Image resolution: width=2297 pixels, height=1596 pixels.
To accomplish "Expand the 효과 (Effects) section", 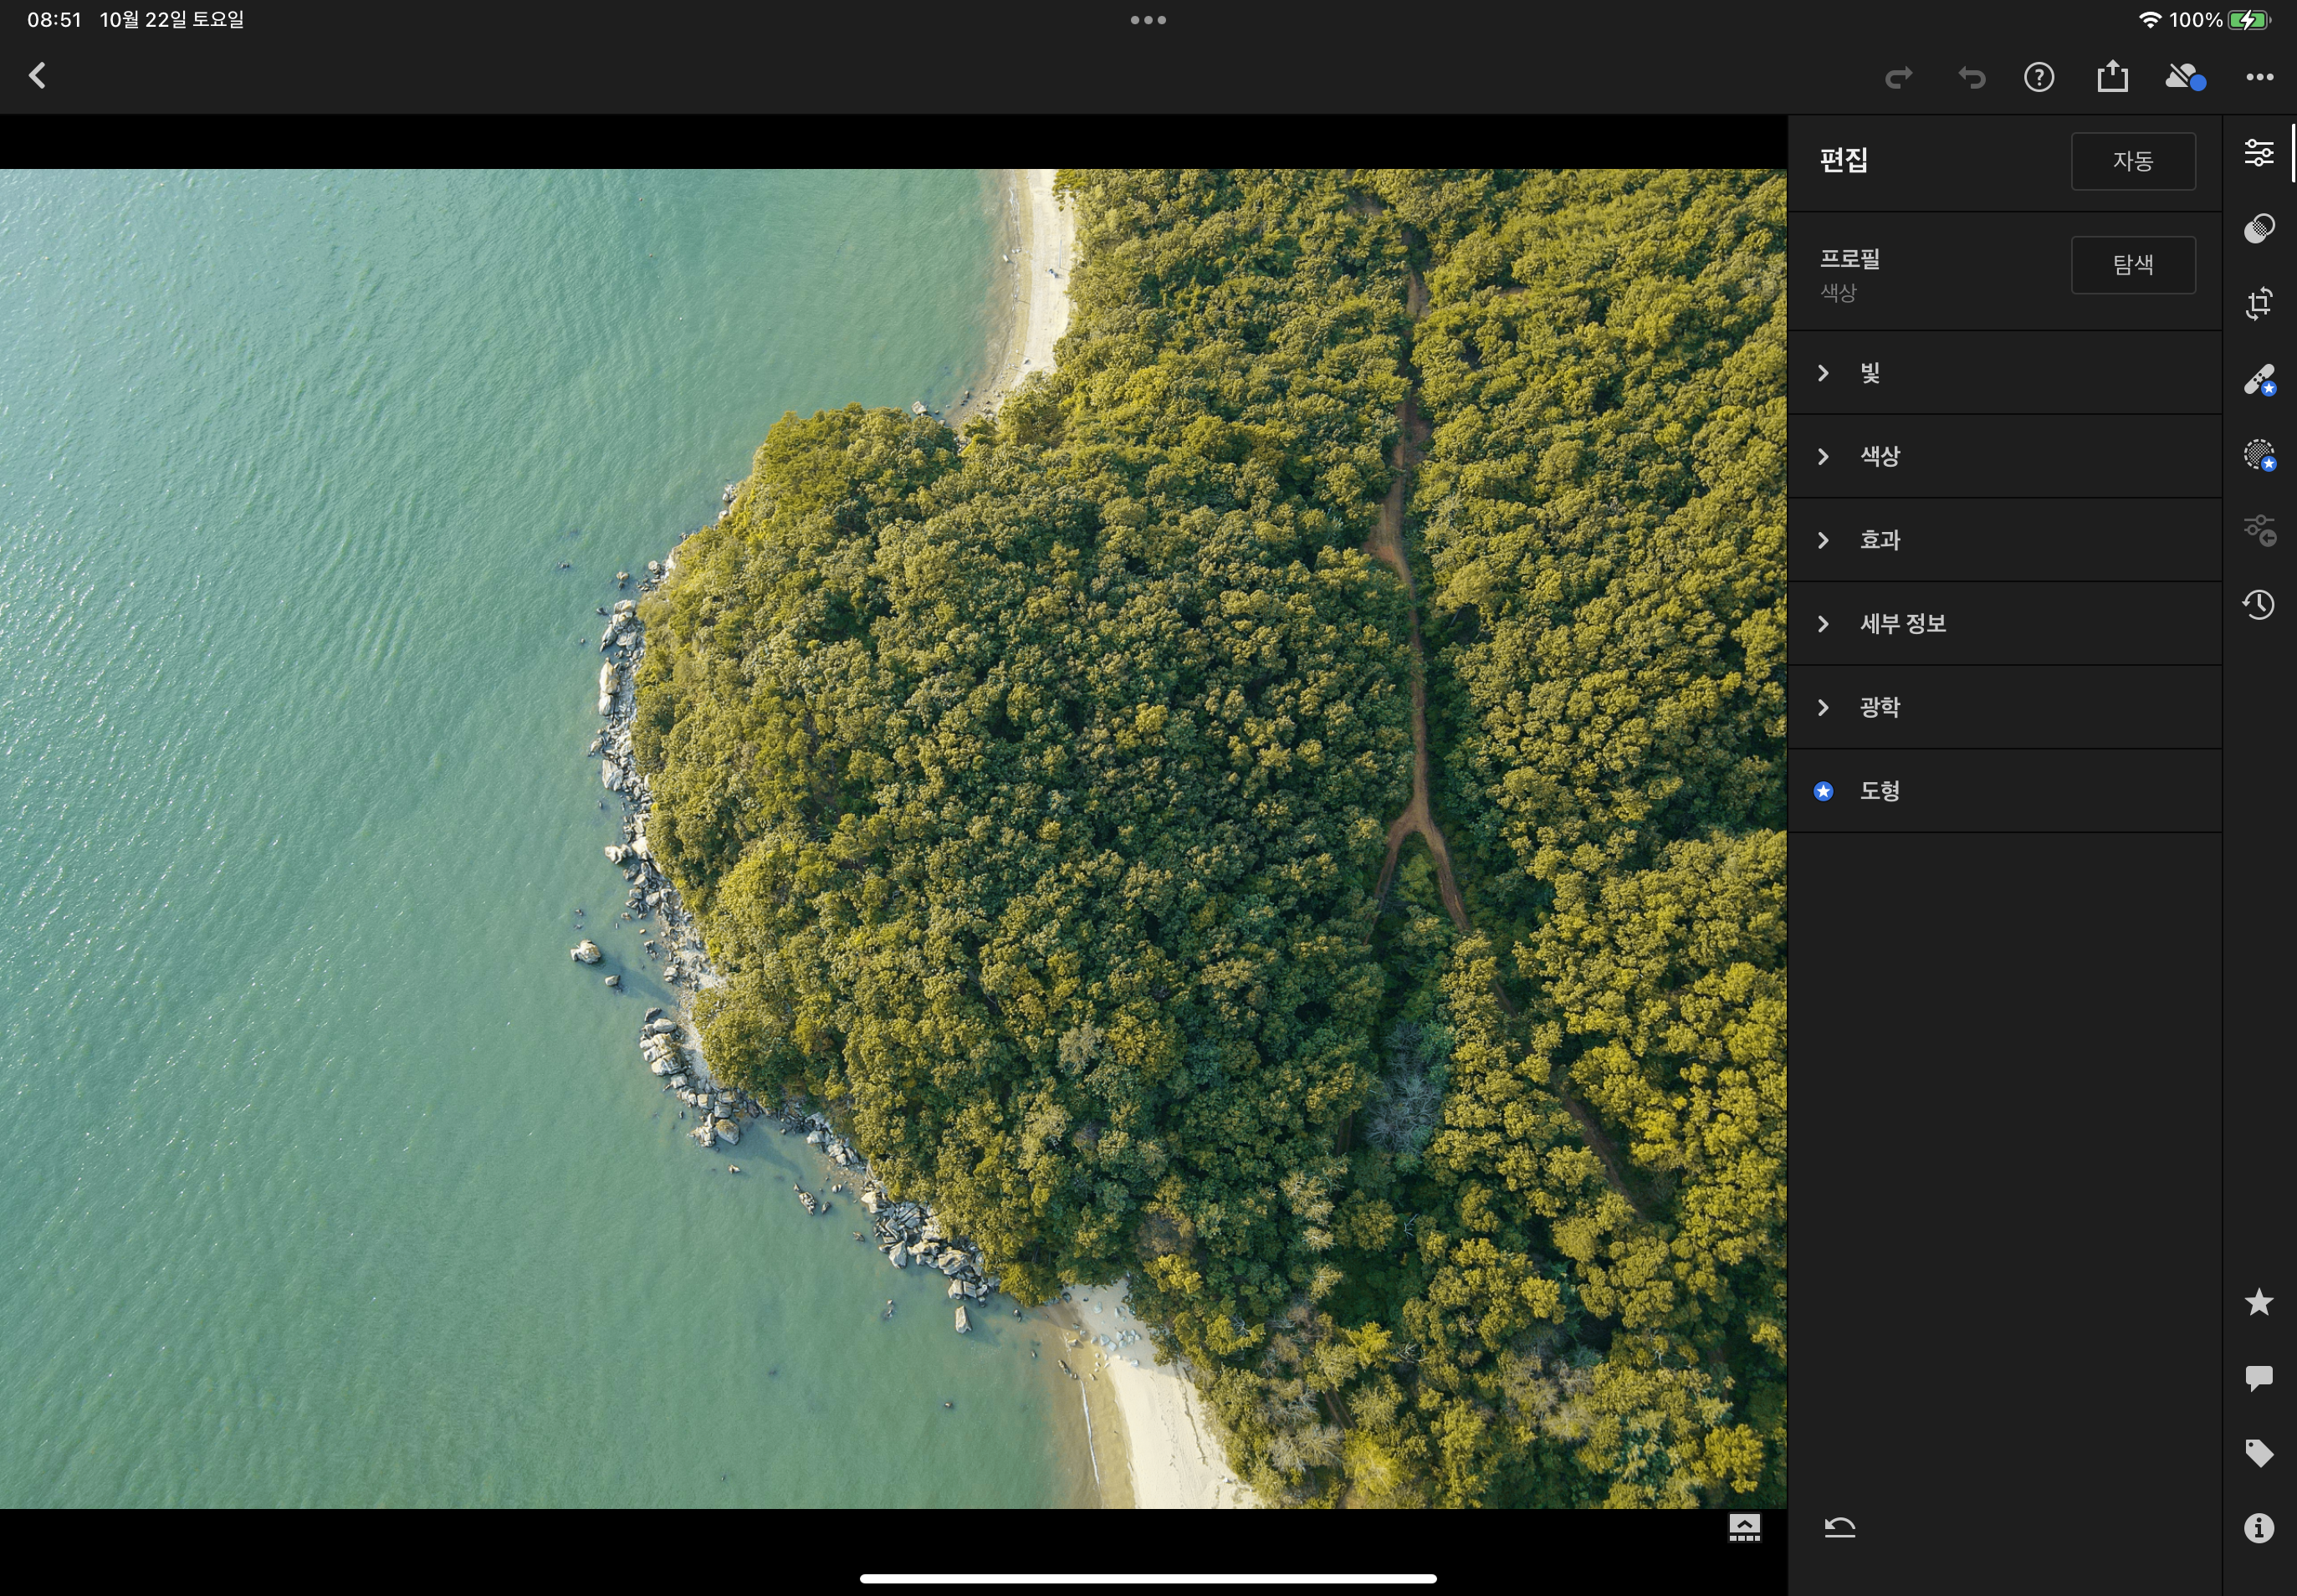I will click(x=1878, y=540).
